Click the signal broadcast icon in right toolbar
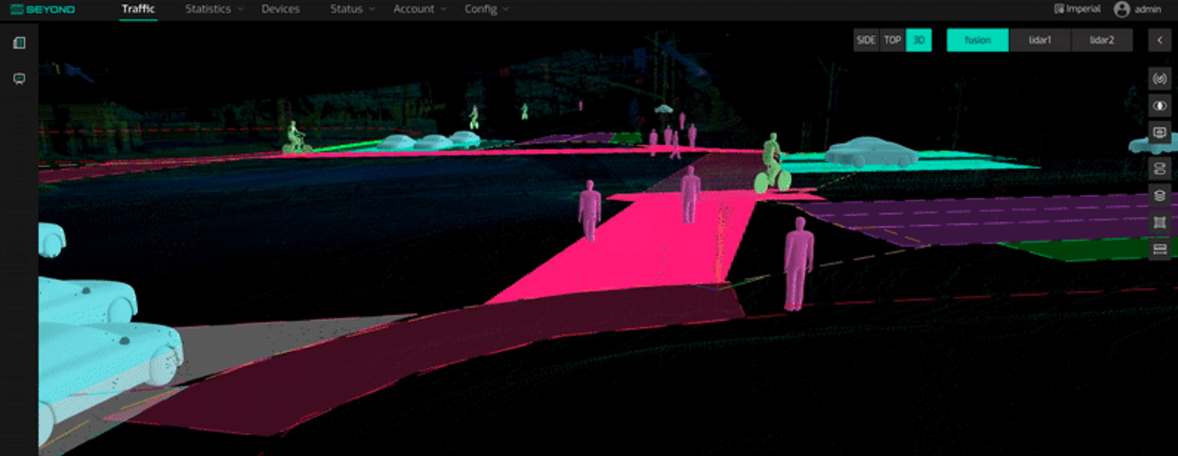 [1160, 78]
